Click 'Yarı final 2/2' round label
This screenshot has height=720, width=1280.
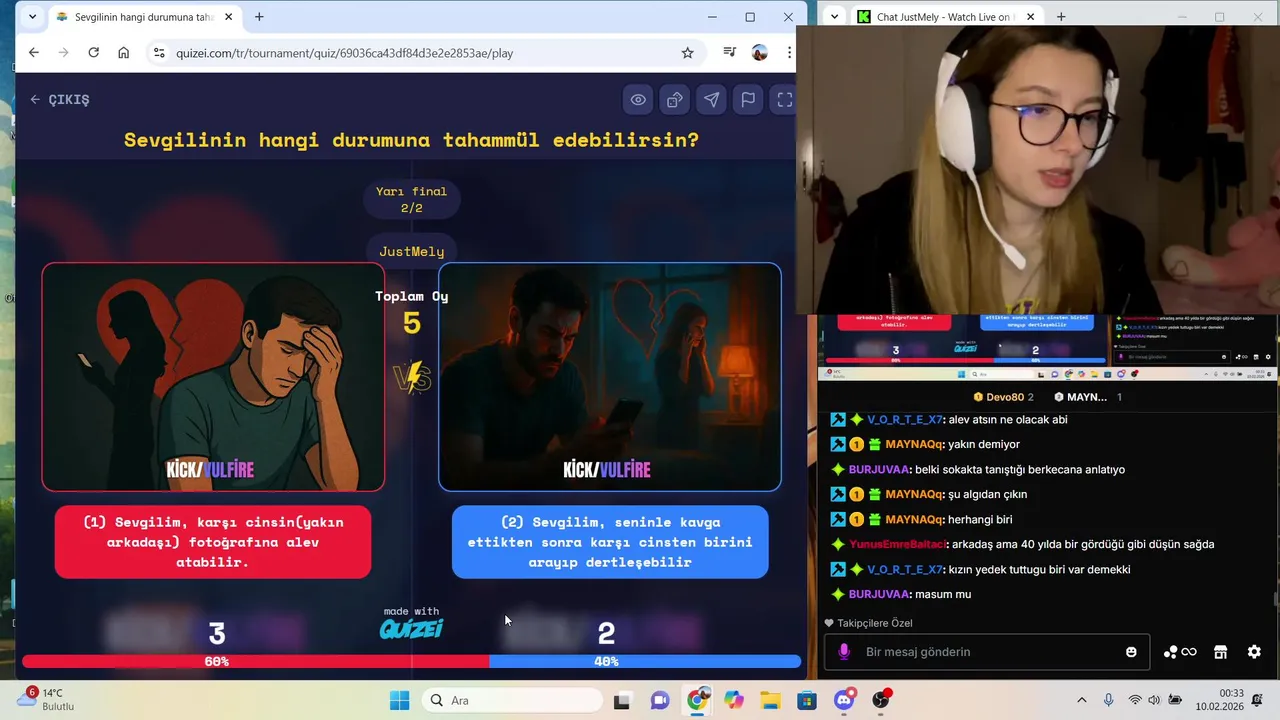[x=411, y=199]
